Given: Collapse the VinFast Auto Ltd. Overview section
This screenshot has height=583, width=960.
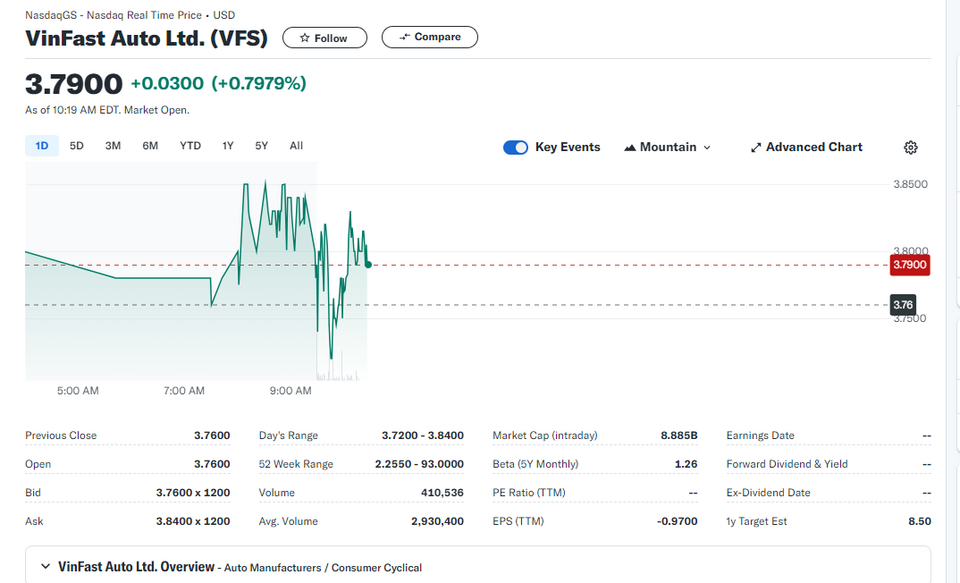Looking at the screenshot, I should point(45,566).
